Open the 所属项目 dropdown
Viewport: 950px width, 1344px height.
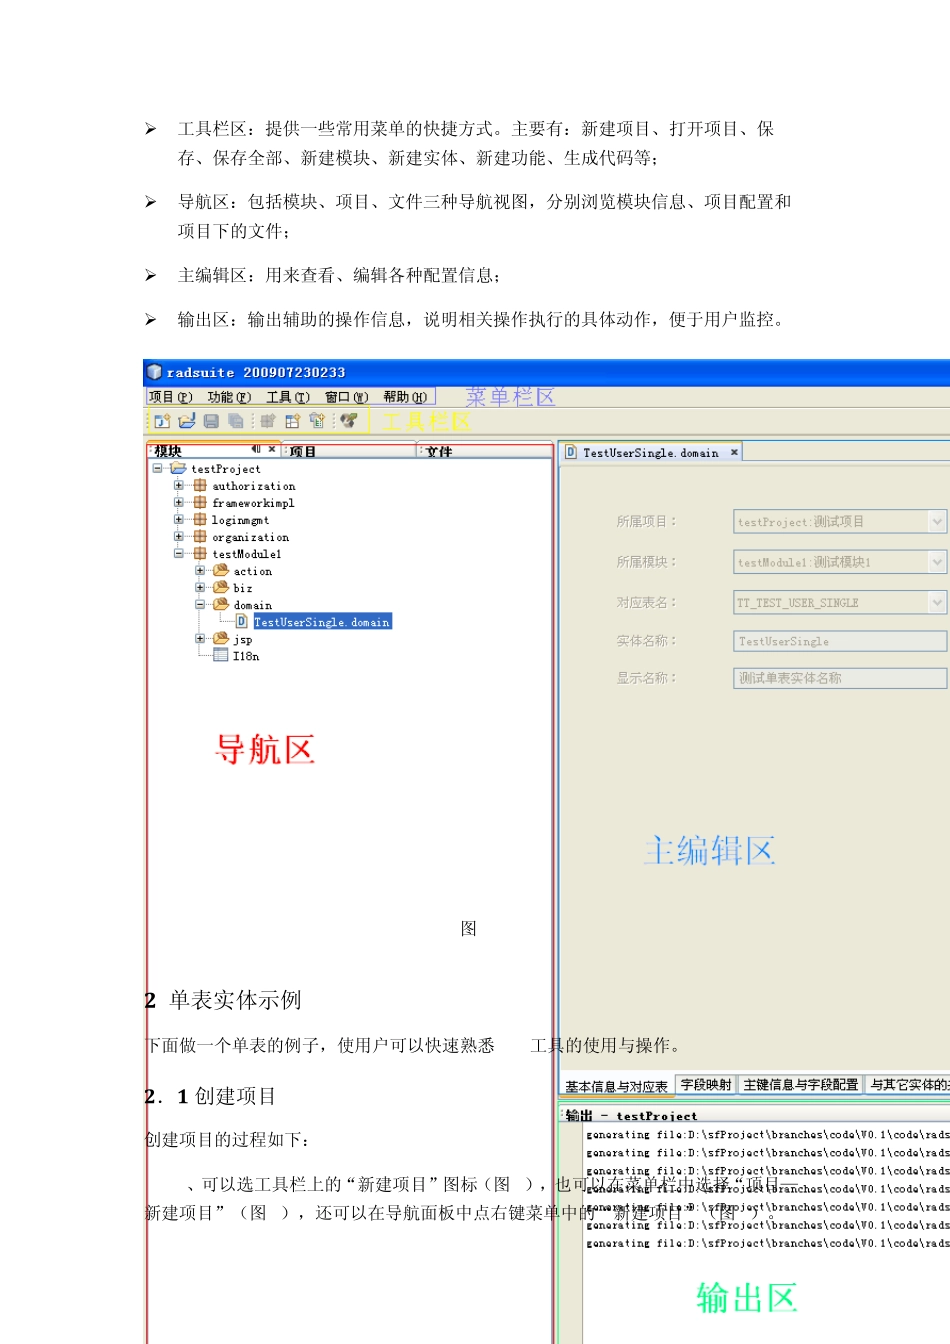click(x=937, y=521)
